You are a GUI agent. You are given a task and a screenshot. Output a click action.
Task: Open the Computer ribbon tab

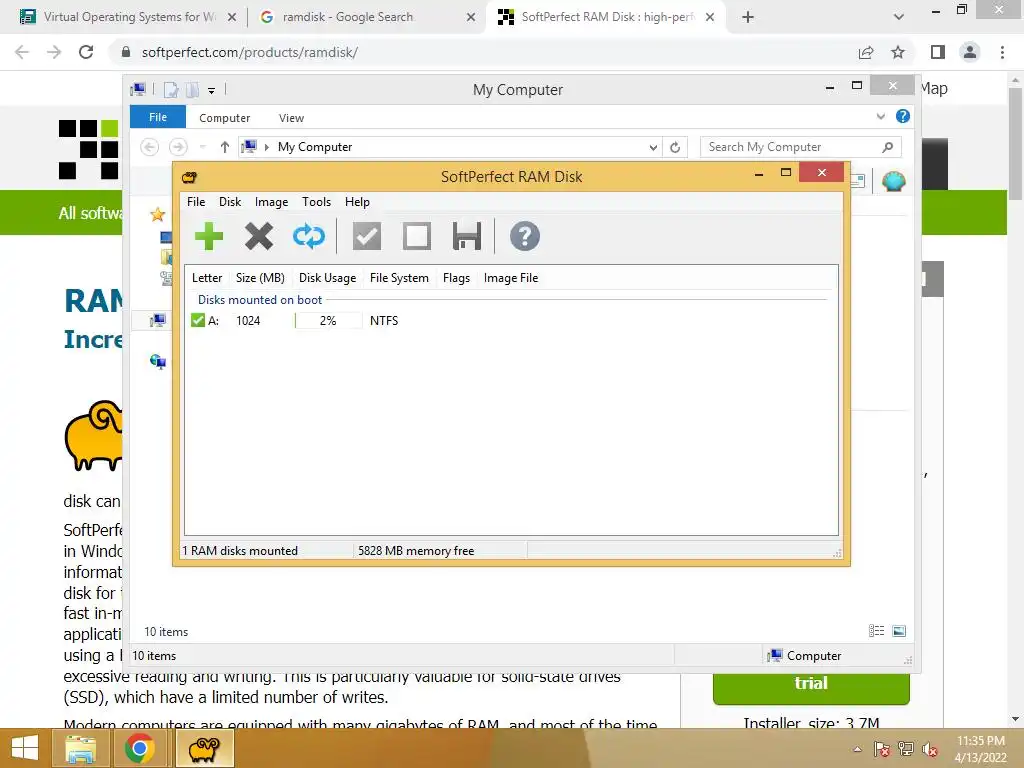pyautogui.click(x=225, y=118)
